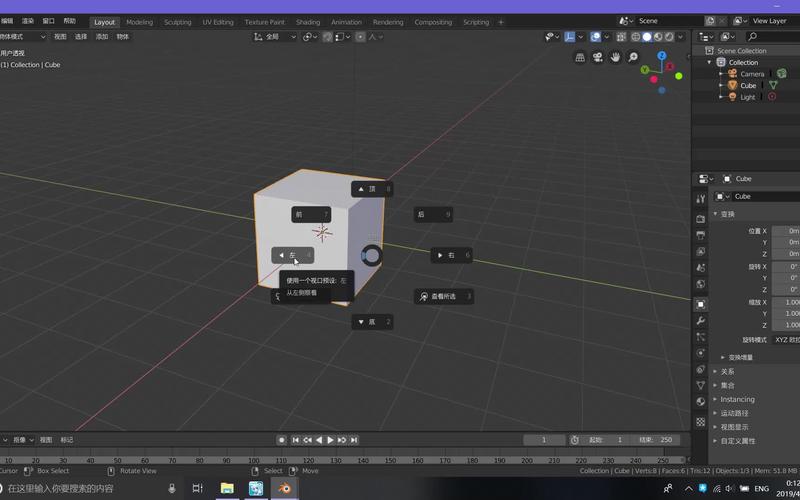Open the shading options dropdown arrow
Screen dimensions: 800x500
680,37
